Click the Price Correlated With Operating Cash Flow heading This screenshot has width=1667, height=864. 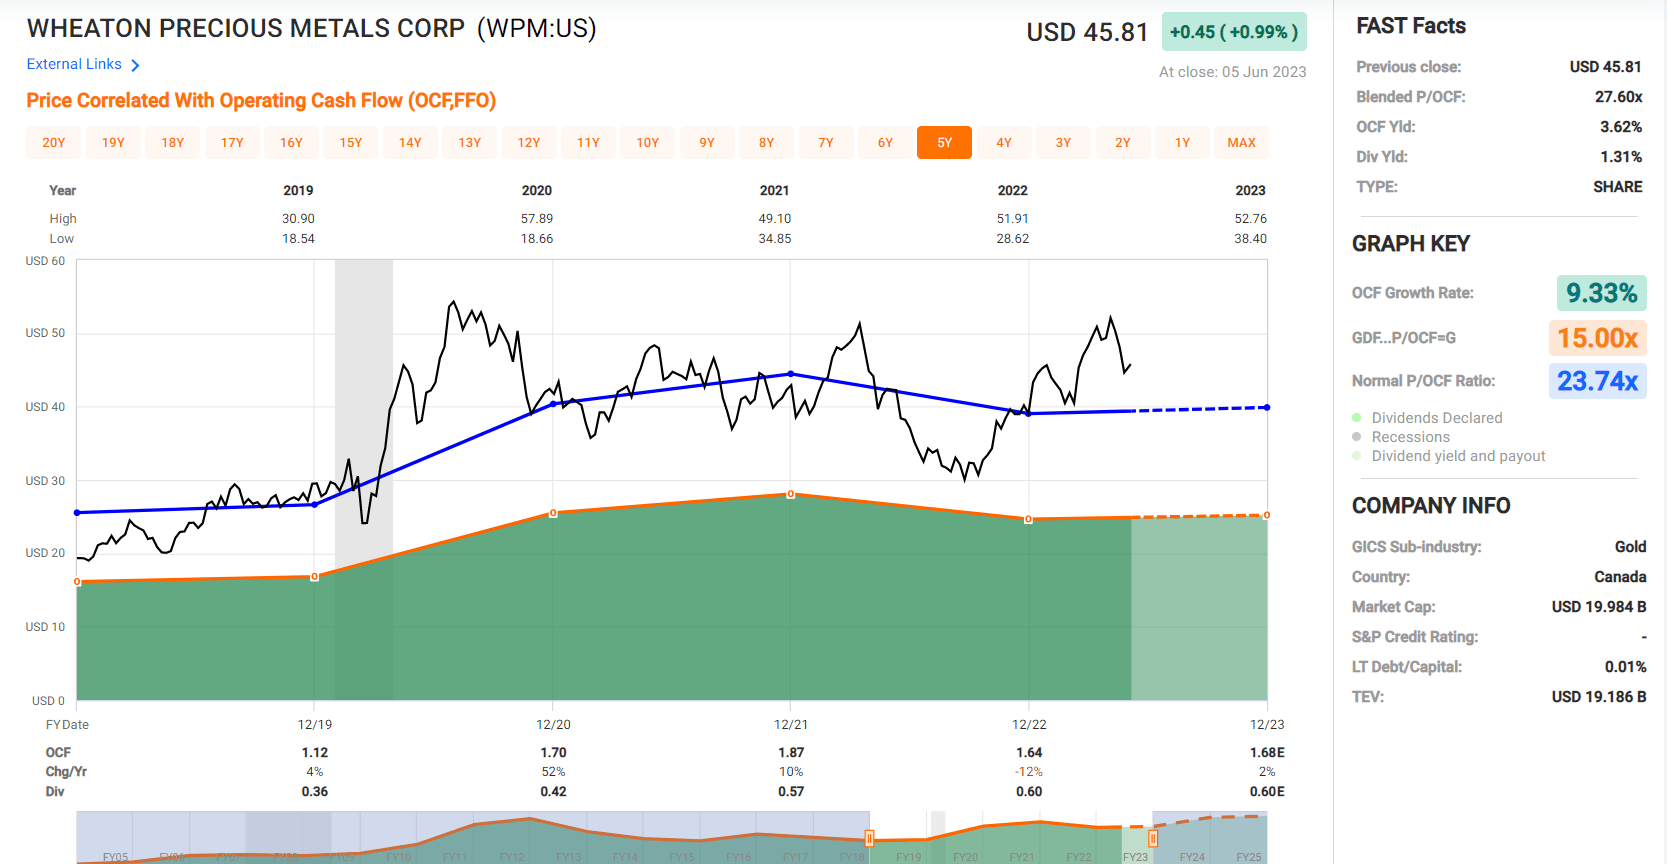(261, 101)
